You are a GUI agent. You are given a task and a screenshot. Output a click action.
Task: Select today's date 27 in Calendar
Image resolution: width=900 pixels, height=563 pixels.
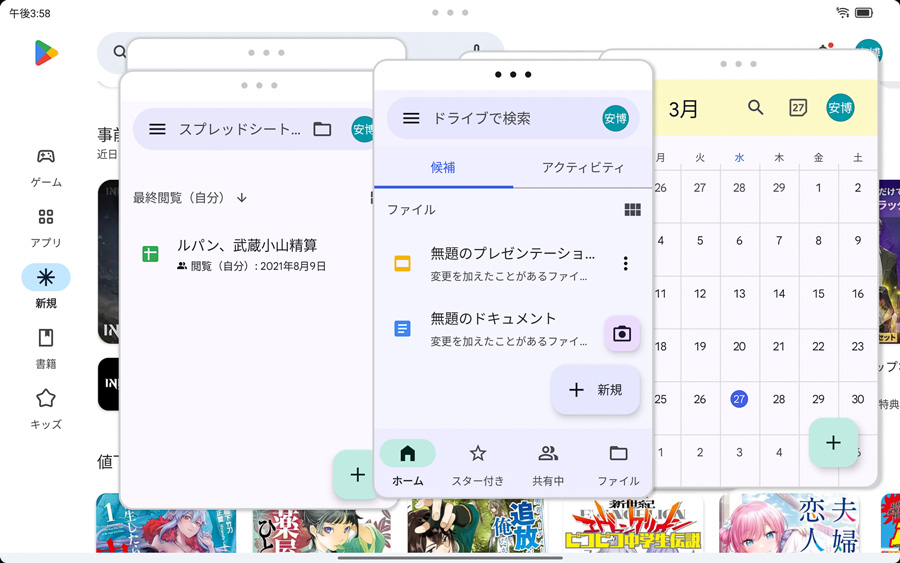(739, 399)
